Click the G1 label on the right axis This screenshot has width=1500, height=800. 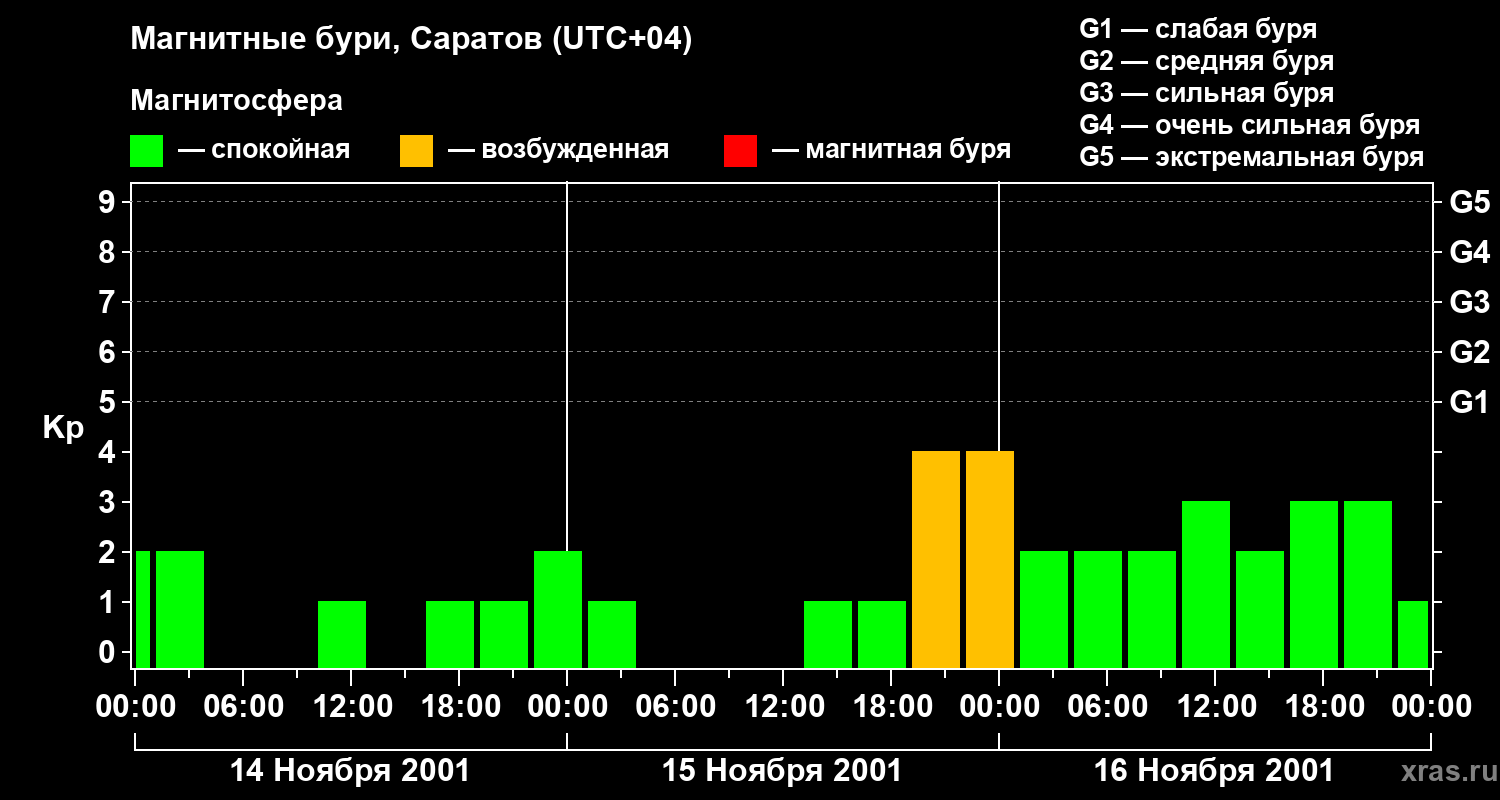pos(1469,402)
